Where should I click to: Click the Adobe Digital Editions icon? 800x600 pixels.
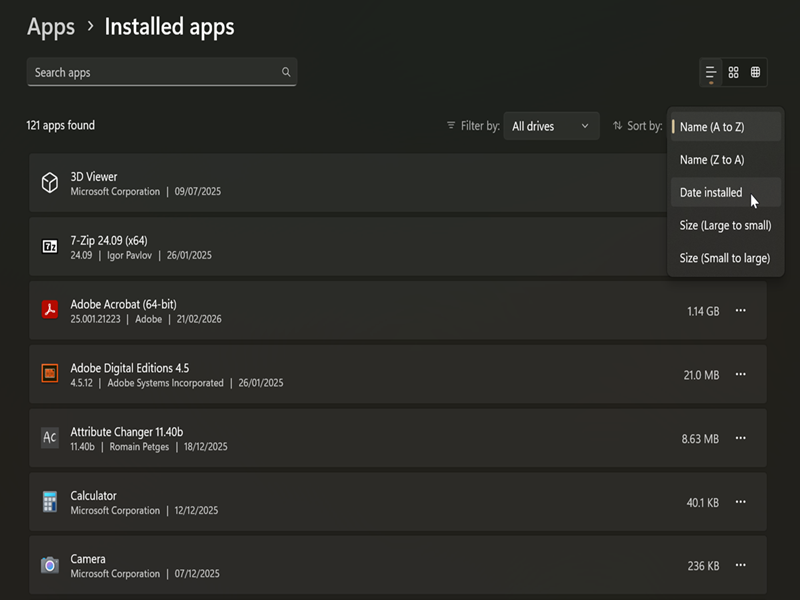click(x=49, y=374)
